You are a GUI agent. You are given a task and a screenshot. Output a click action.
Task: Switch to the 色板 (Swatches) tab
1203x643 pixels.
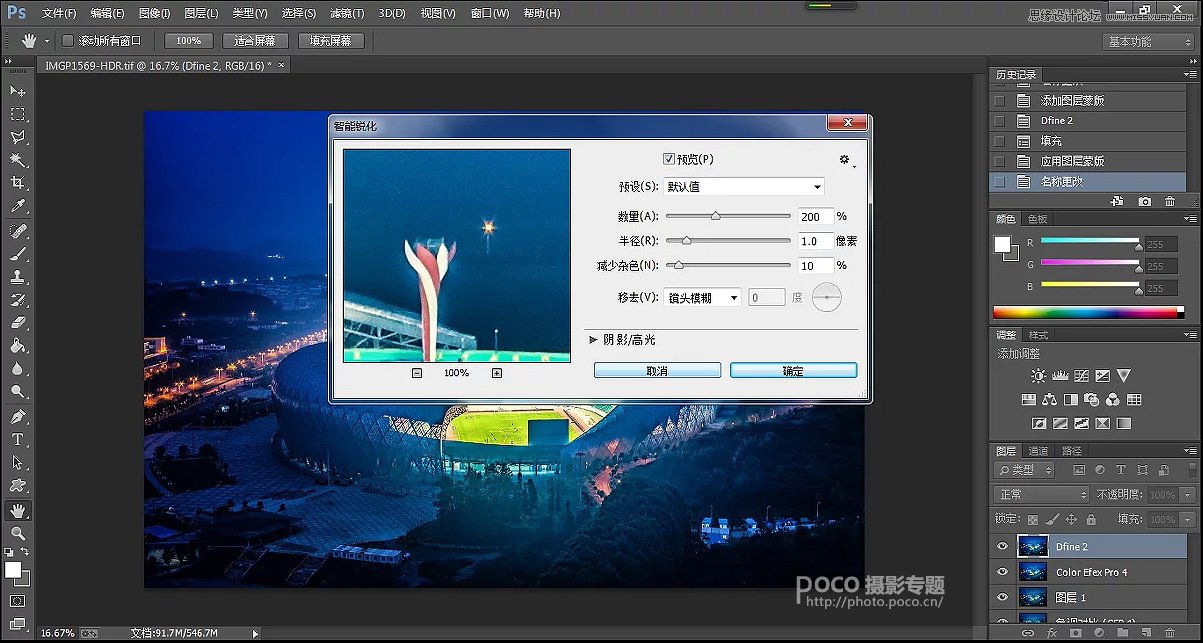1038,219
